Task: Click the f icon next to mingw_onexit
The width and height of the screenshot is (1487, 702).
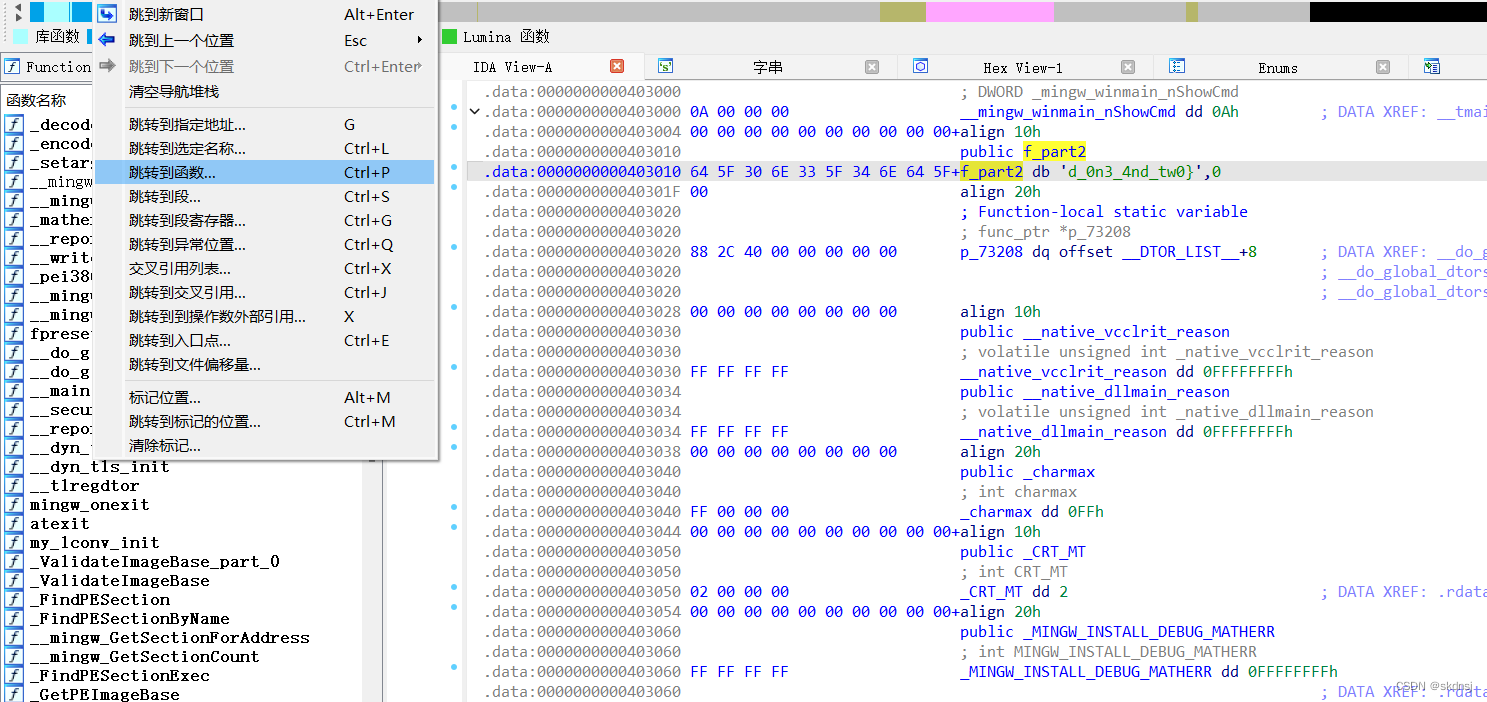Action: coord(12,504)
